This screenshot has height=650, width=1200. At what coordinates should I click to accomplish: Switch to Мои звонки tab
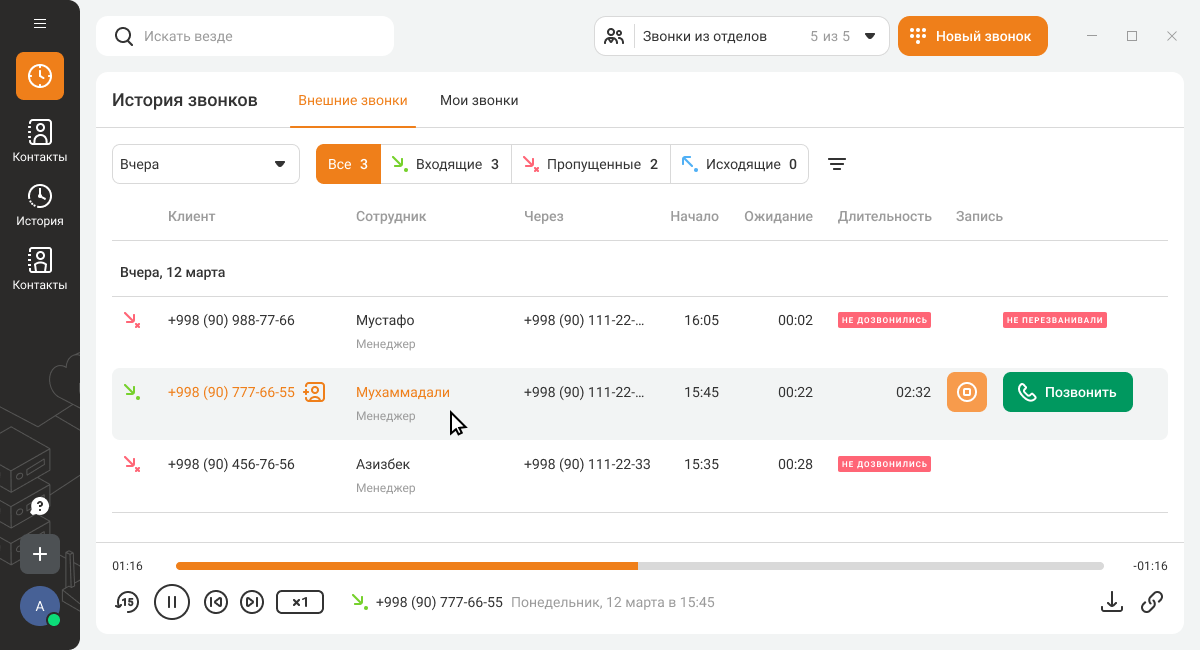(x=479, y=100)
